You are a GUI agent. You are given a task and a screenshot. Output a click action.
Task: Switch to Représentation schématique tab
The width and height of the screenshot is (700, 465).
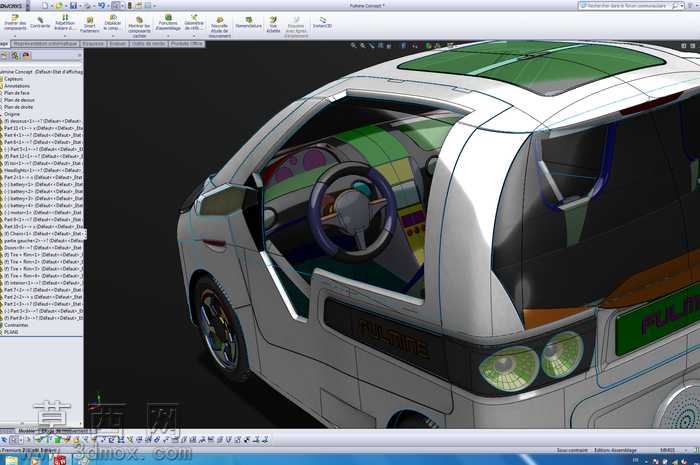[x=45, y=44]
